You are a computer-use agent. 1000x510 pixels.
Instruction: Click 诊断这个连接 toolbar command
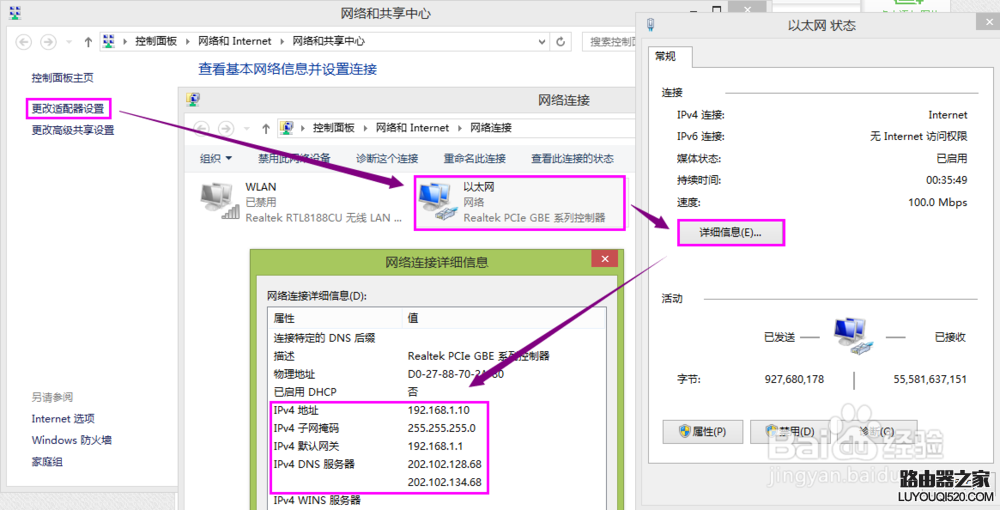[387, 158]
